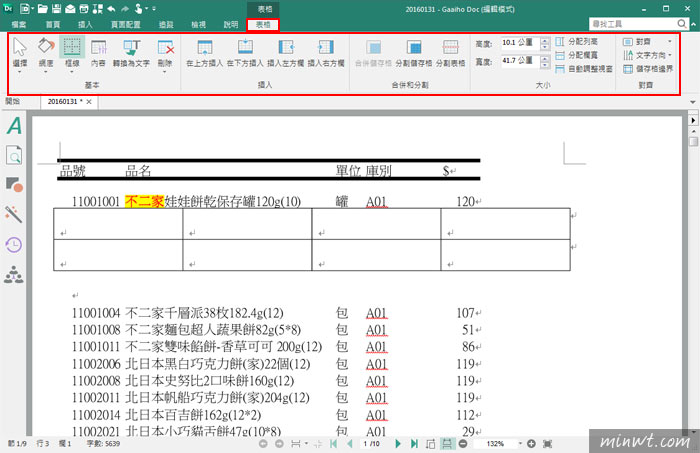
Task: Click 儲存格邊界 cell margins
Action: 648,69
